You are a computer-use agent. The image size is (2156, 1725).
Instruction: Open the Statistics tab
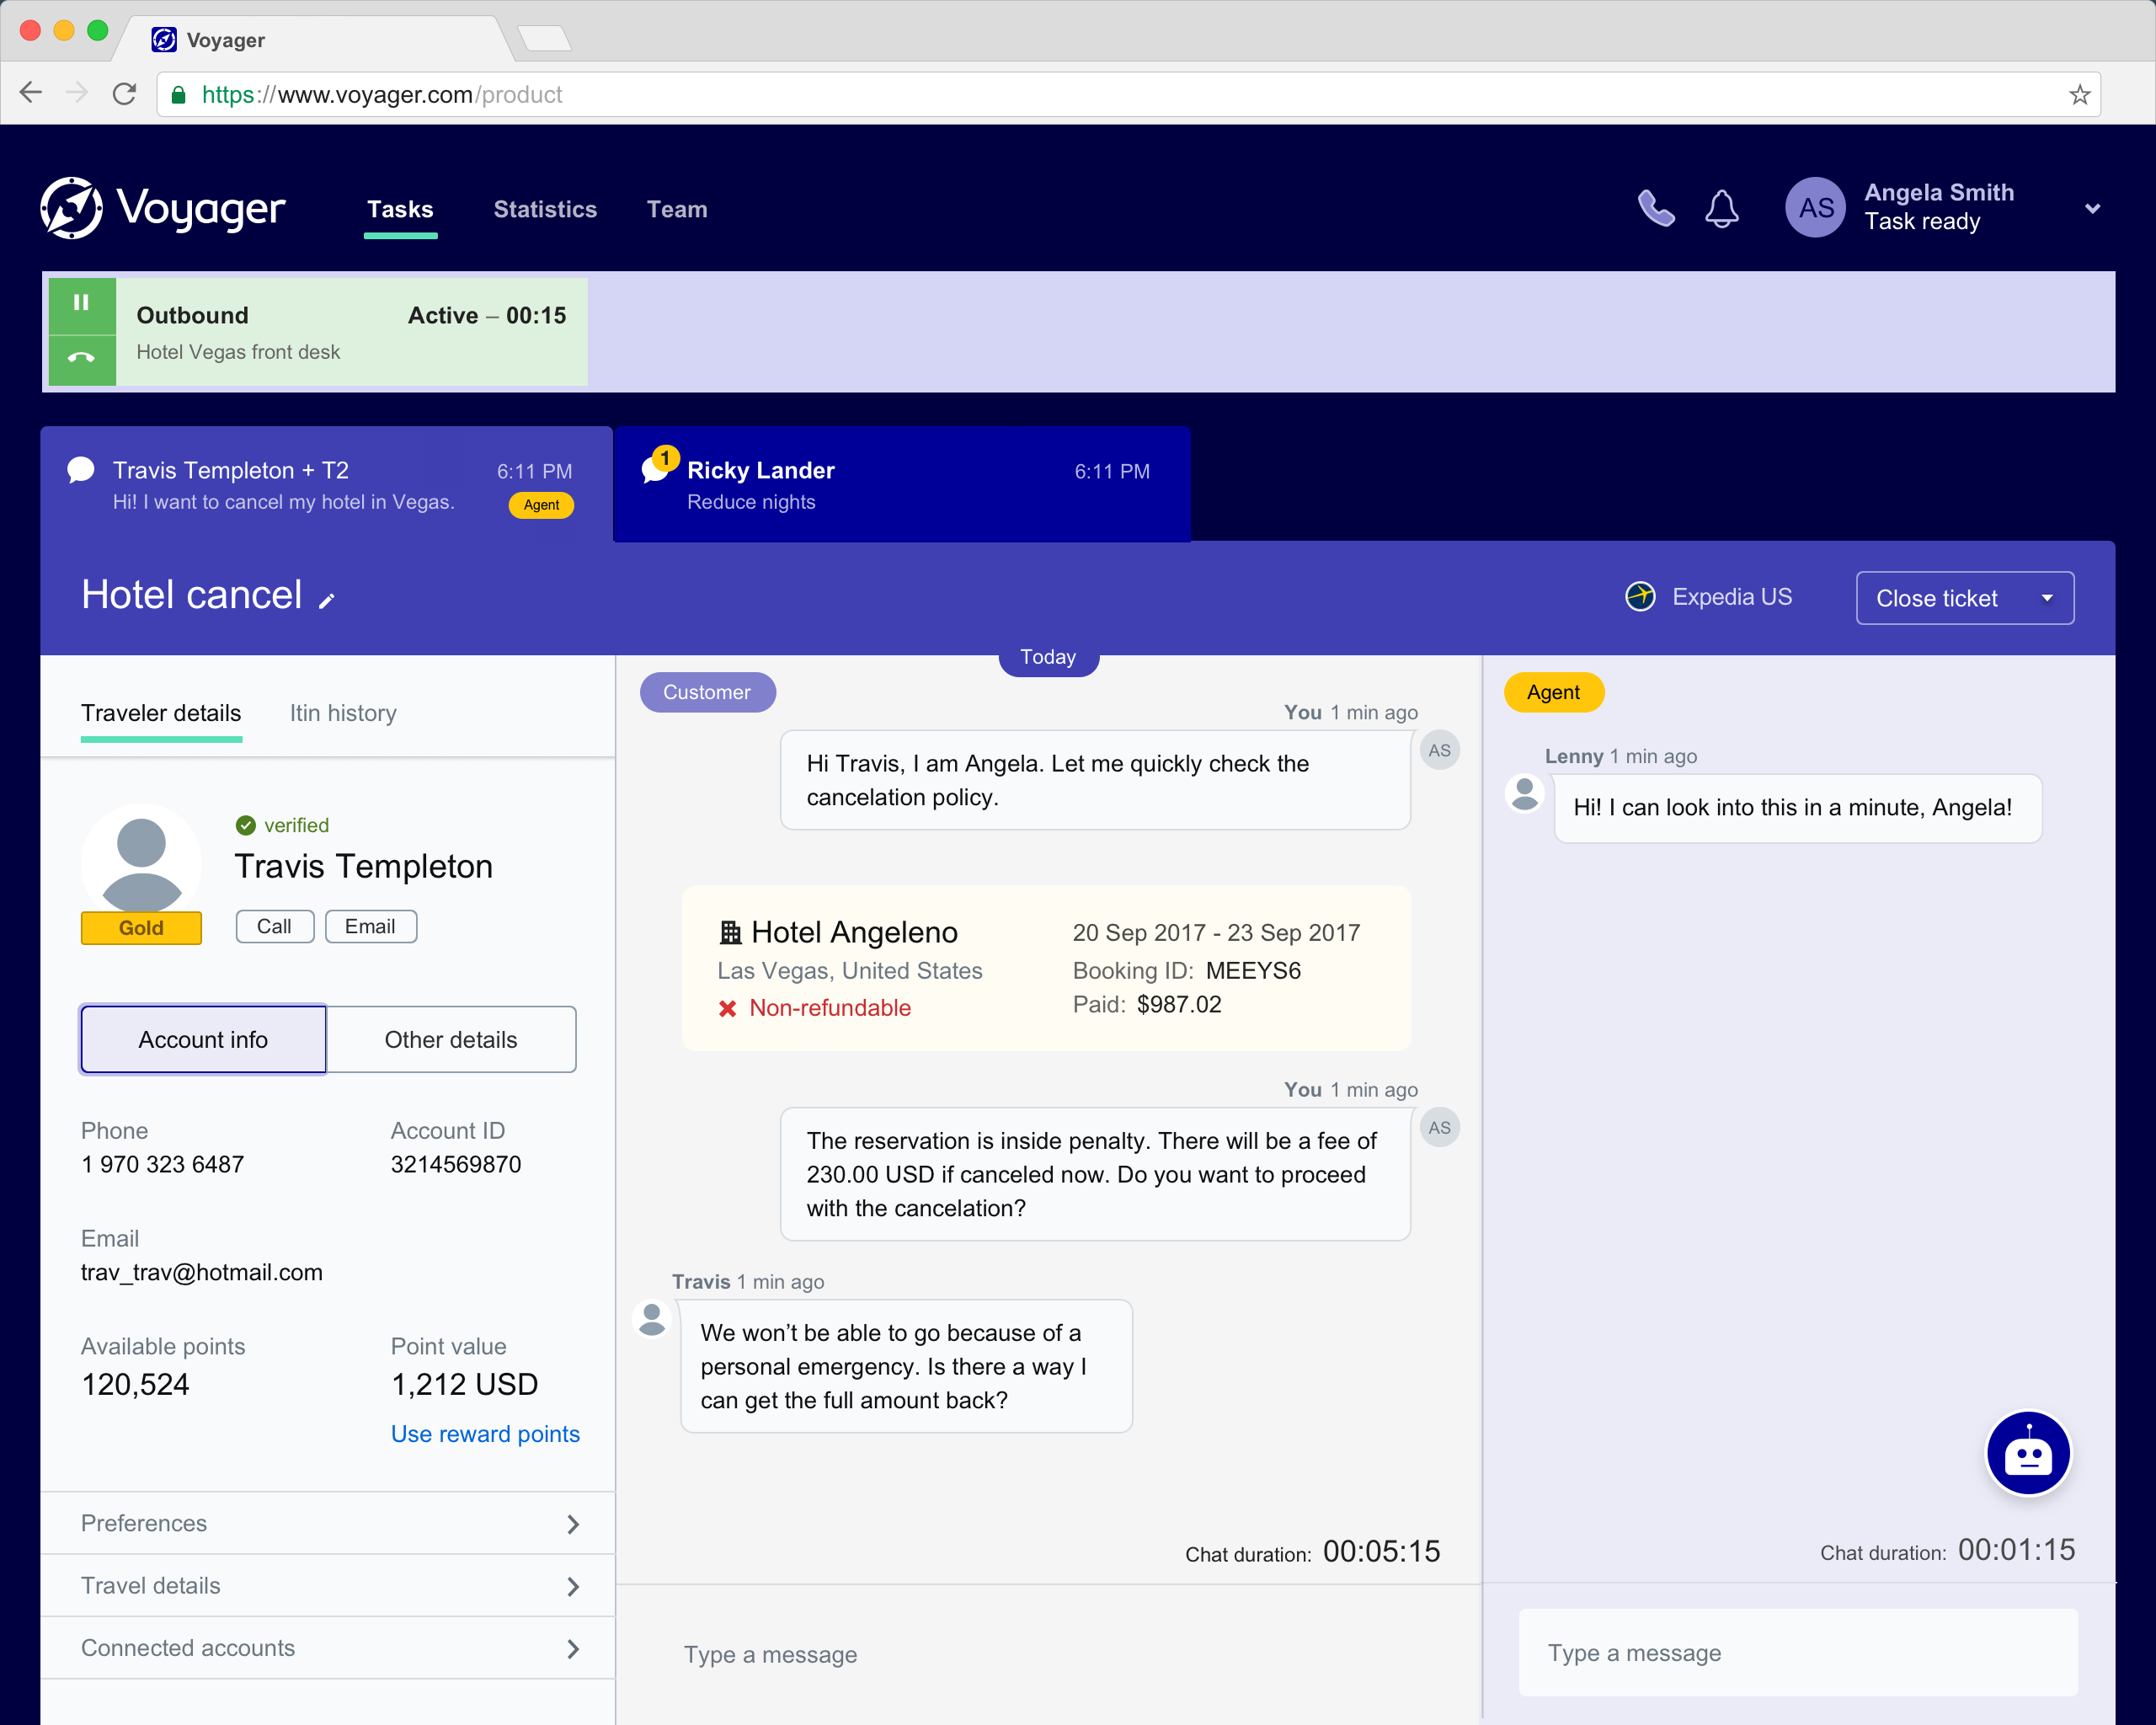pyautogui.click(x=545, y=209)
